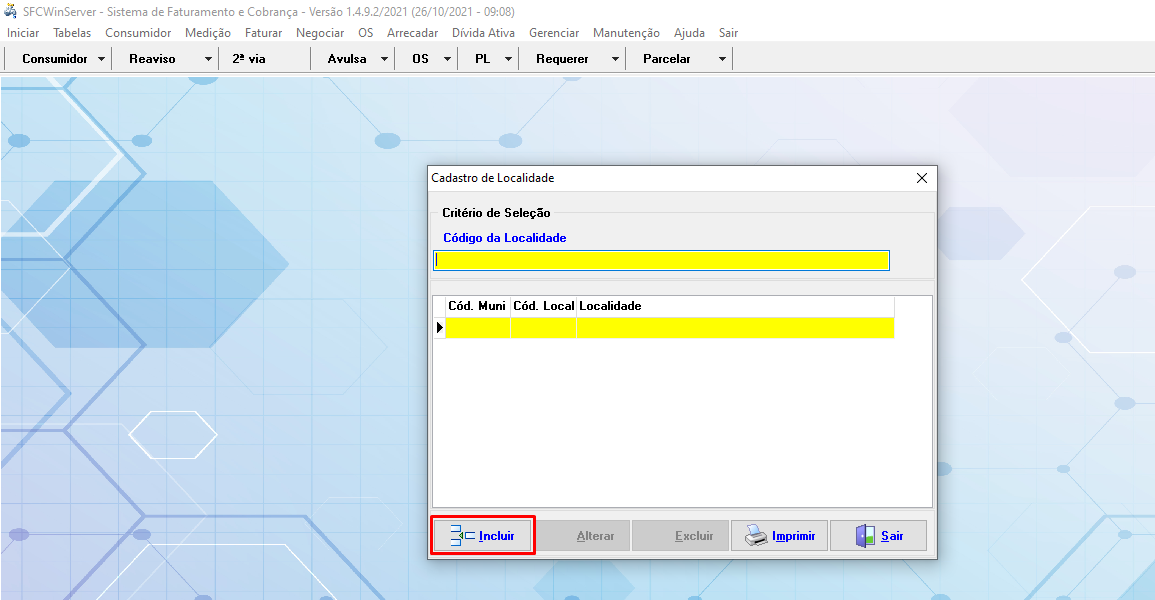Image resolution: width=1155 pixels, height=600 pixels.
Task: Expand the Consumidor toolbar dropdown arrow
Action: coord(102,59)
